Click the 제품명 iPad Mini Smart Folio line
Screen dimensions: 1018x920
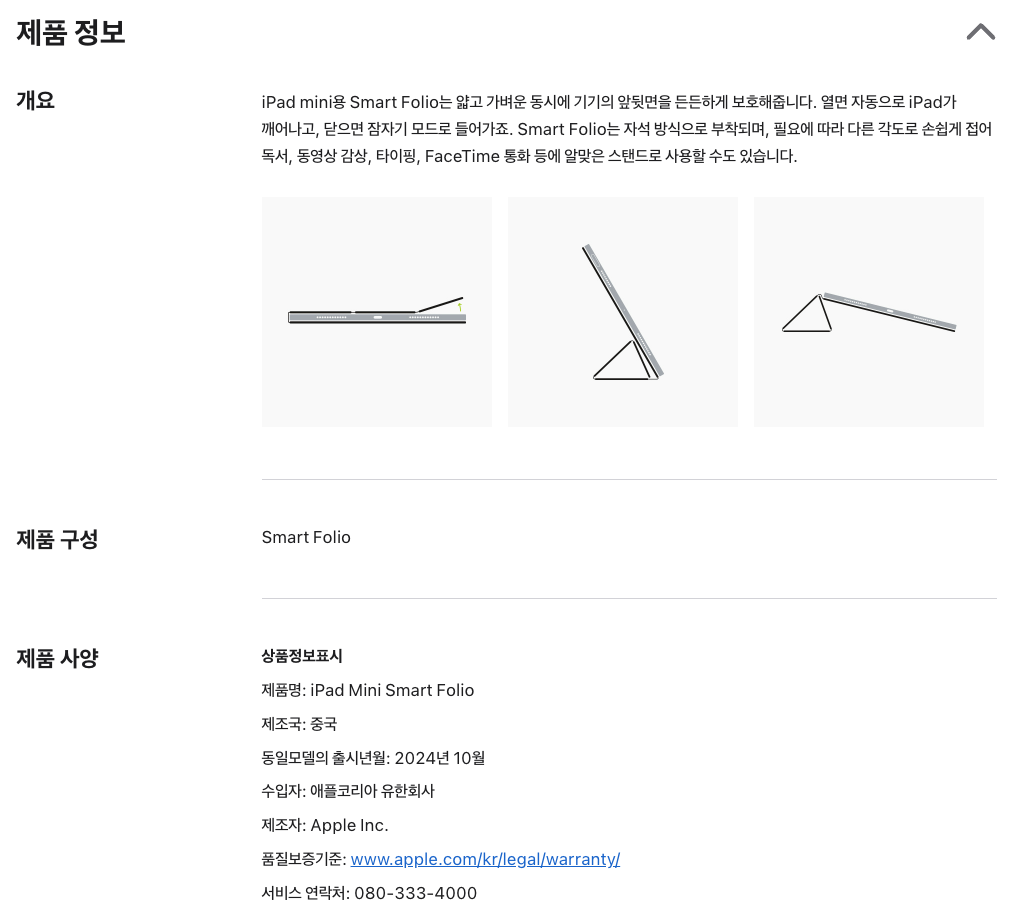coord(368,690)
